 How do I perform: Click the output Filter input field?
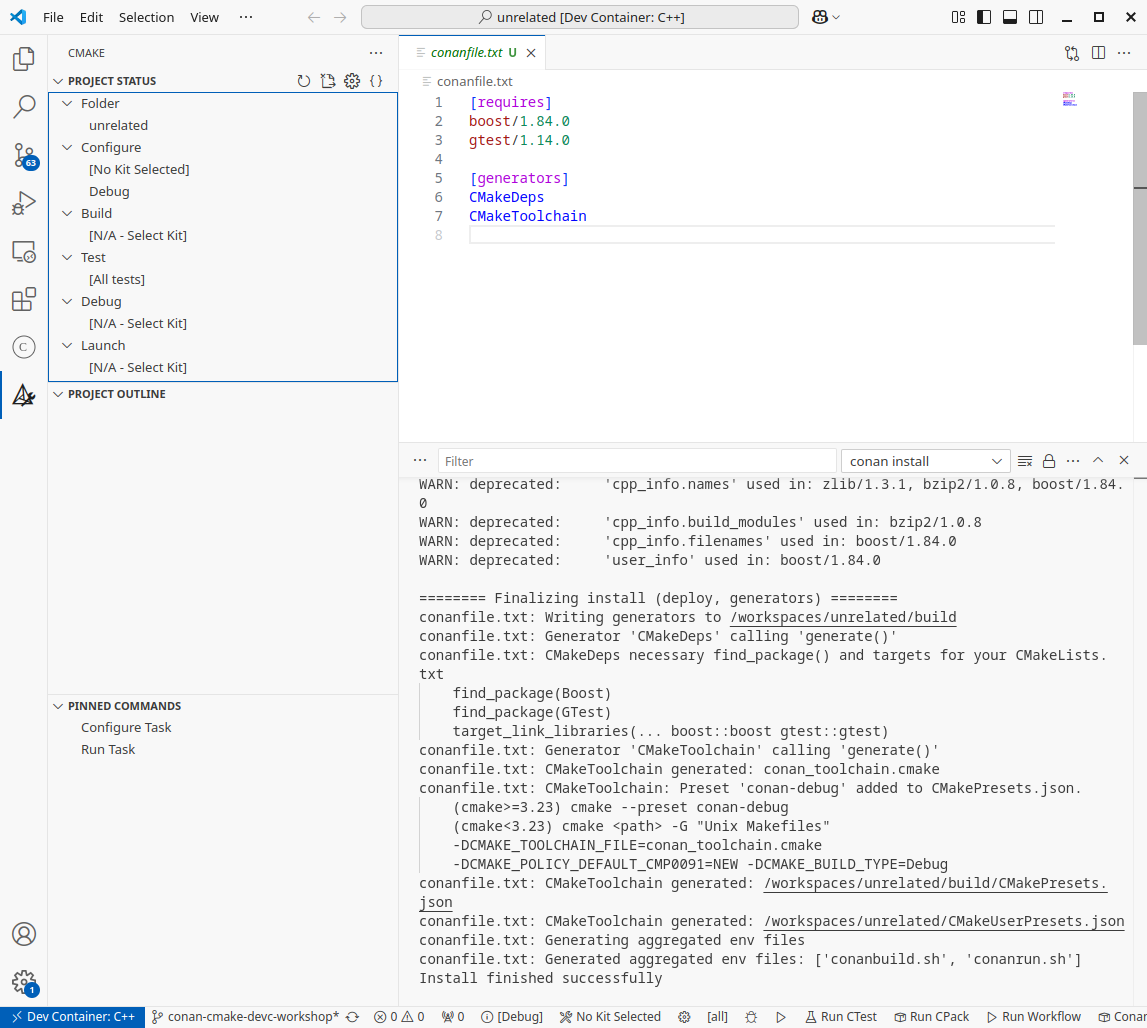[x=637, y=461]
